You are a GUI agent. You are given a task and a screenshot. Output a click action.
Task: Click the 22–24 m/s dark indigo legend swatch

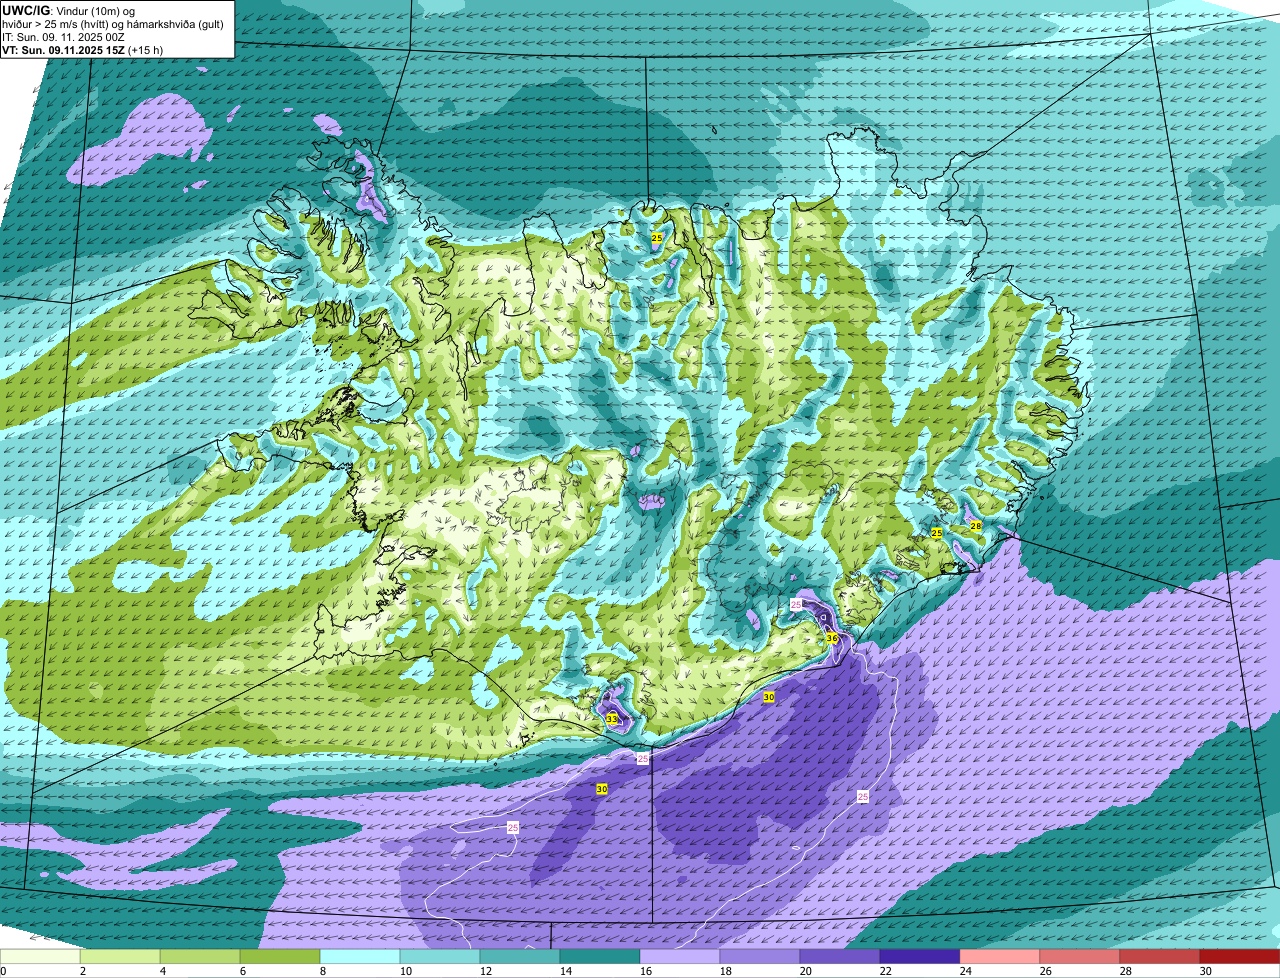click(920, 957)
